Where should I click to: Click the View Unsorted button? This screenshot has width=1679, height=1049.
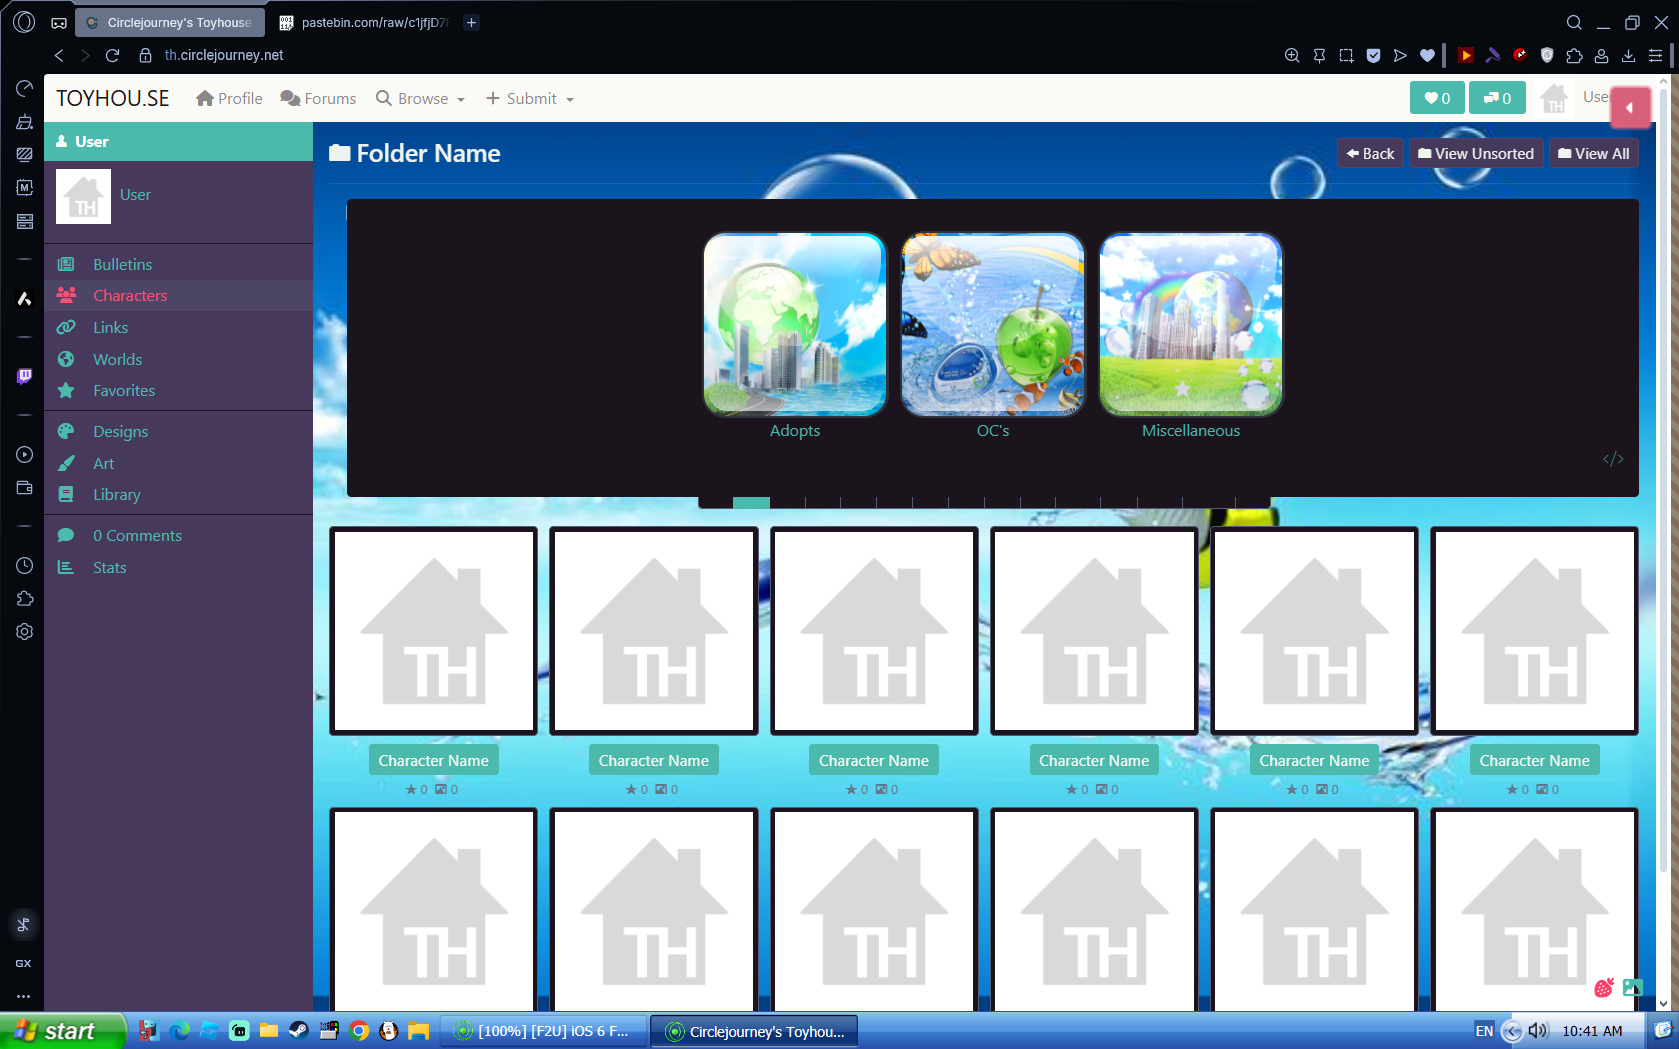1476,153
